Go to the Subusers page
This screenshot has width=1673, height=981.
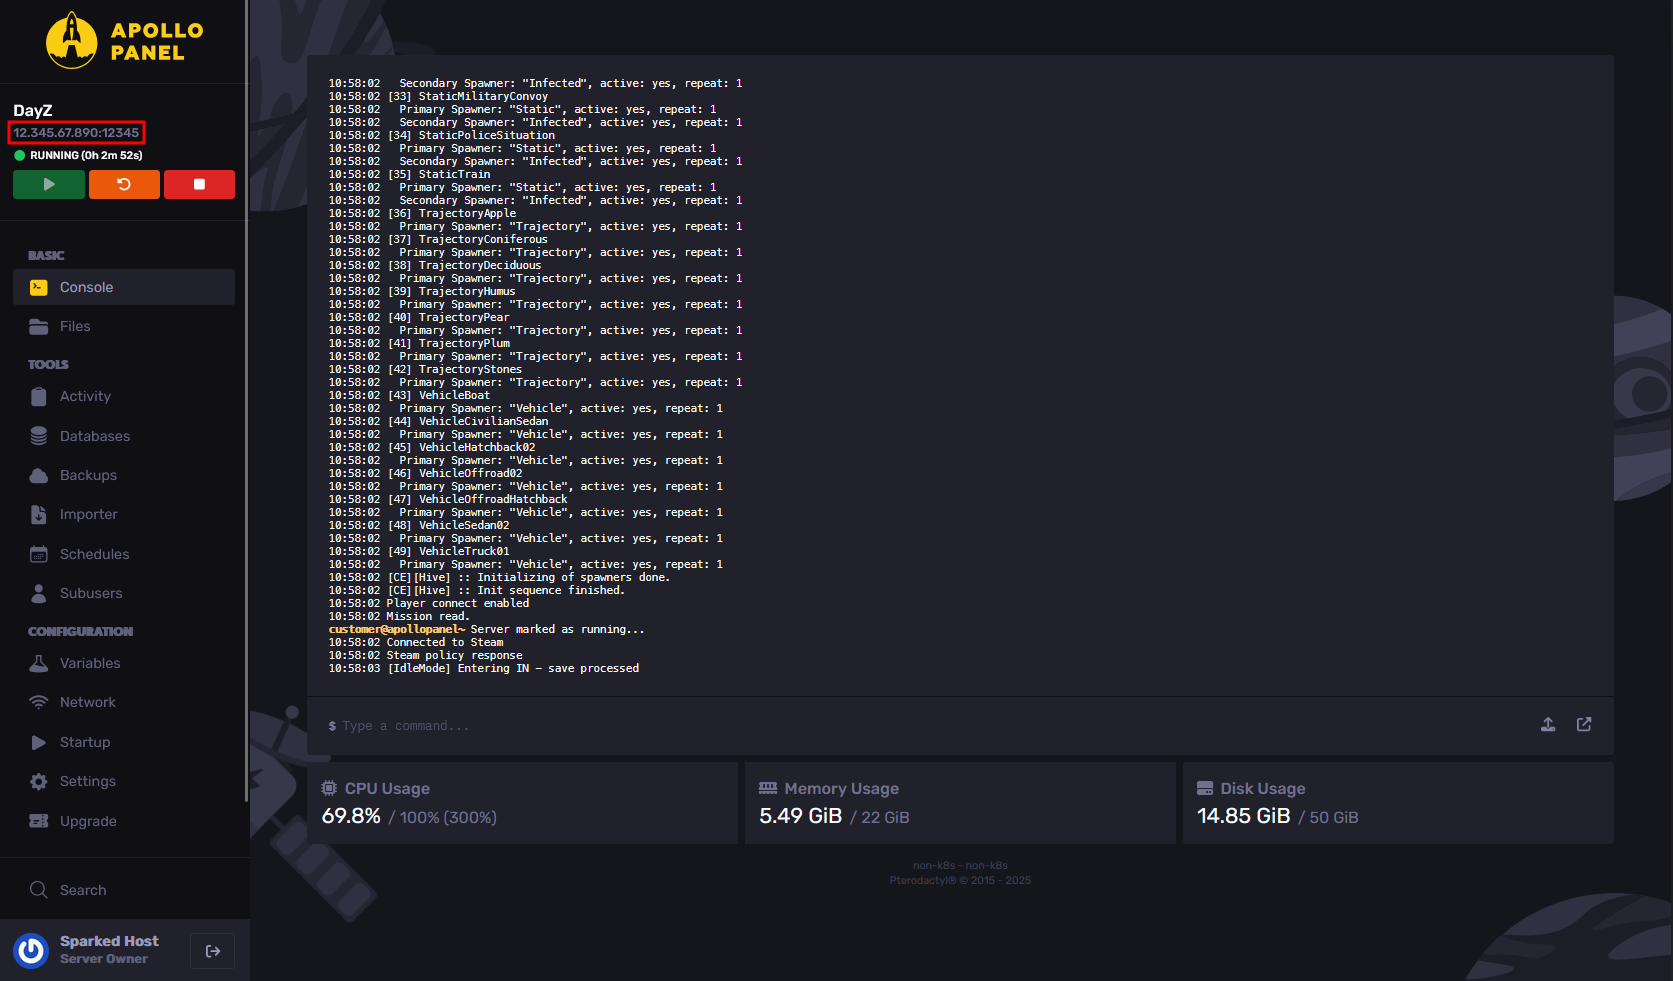pos(124,593)
